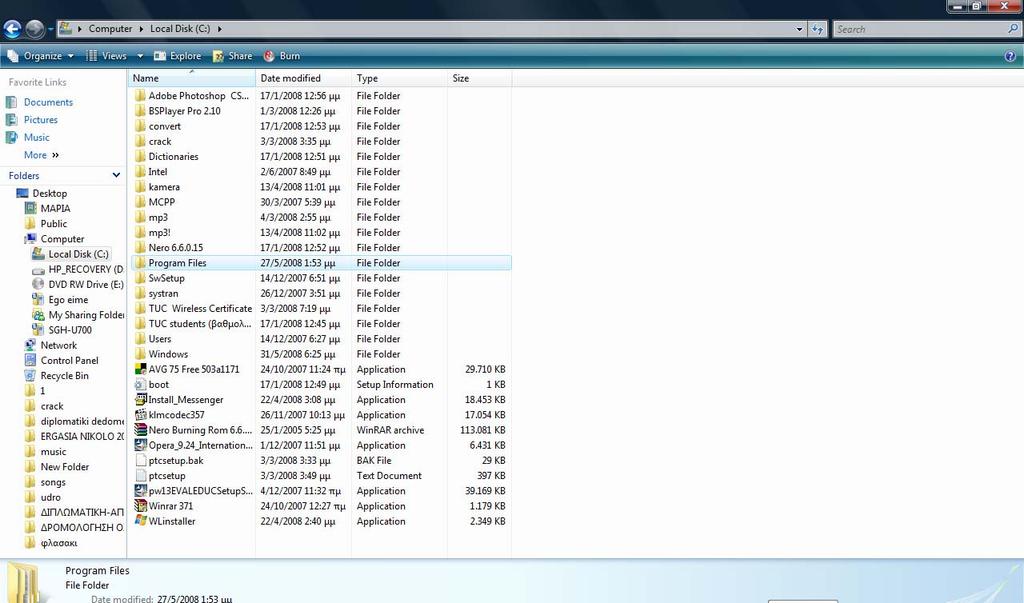Image resolution: width=1024 pixels, height=603 pixels.
Task: Click the Winrar 371 application icon
Action: pos(140,506)
